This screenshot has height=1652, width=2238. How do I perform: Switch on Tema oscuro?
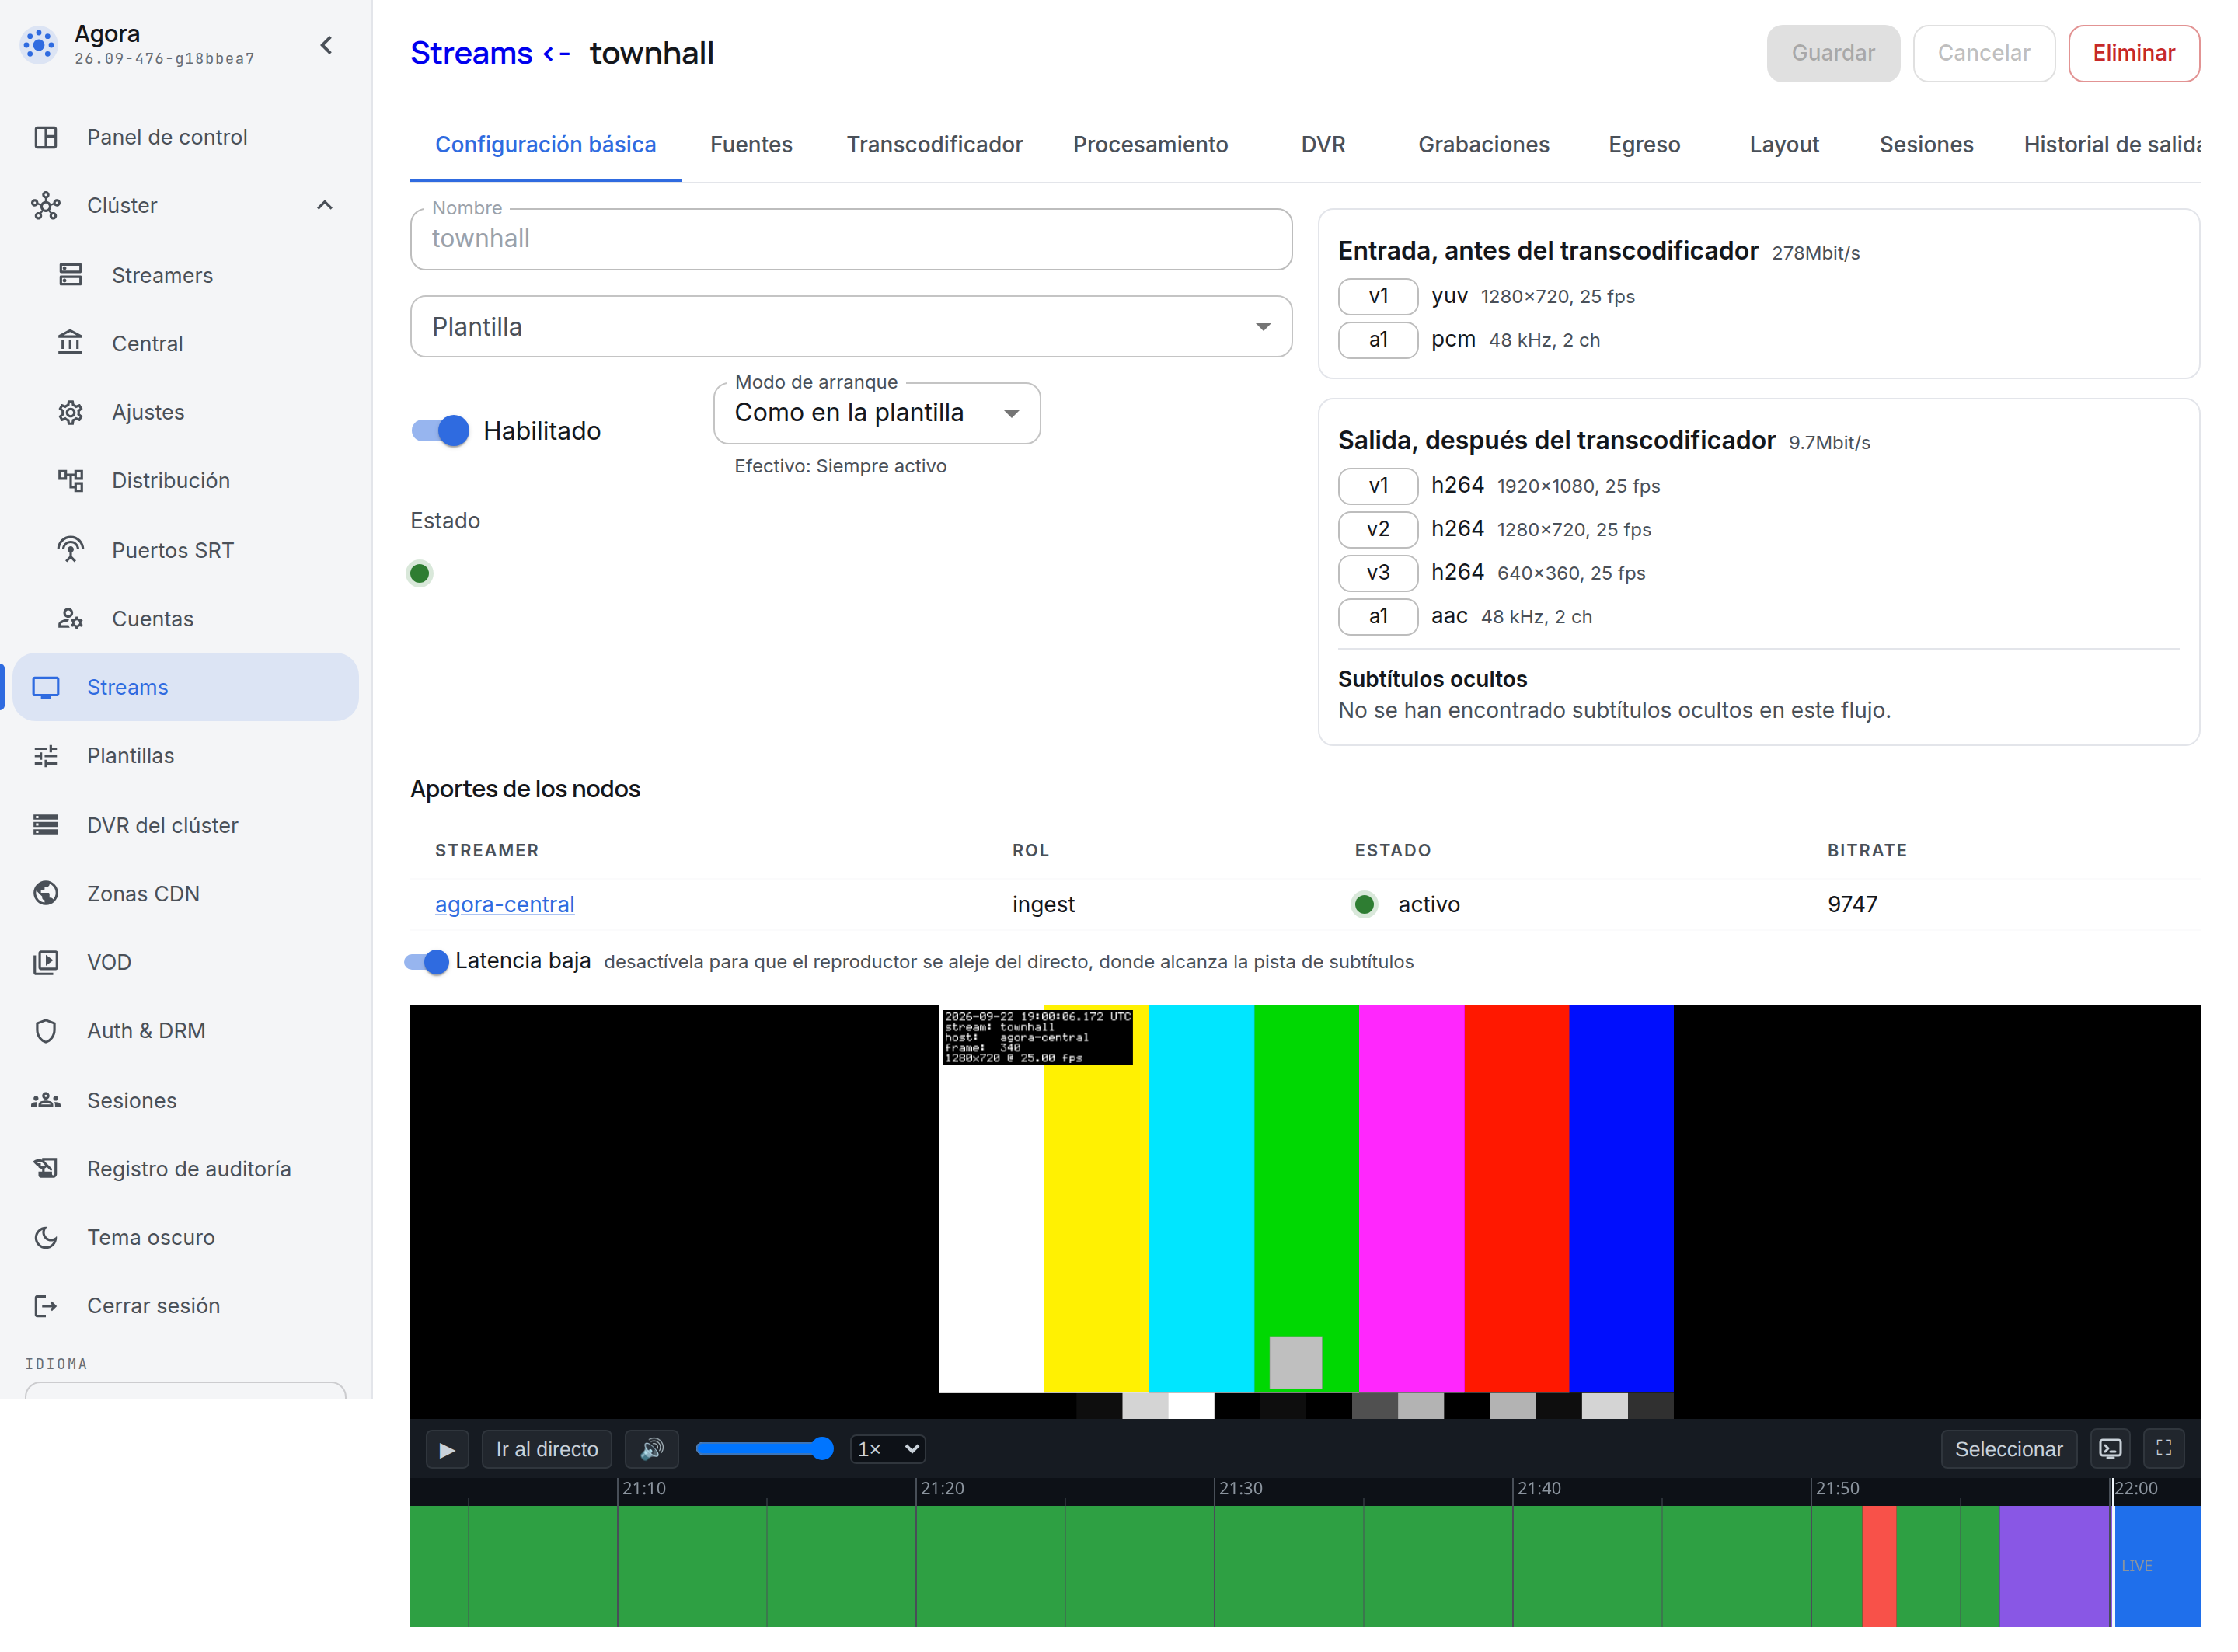(150, 1237)
